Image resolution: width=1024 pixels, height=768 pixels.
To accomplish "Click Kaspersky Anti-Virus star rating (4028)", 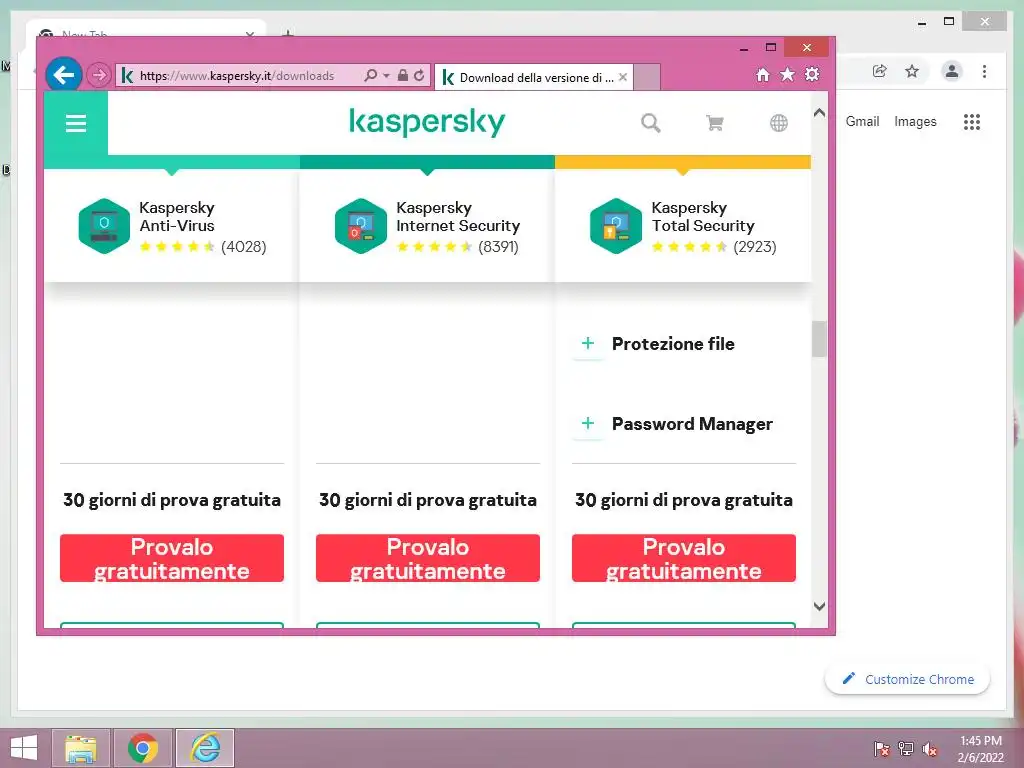I will point(202,247).
